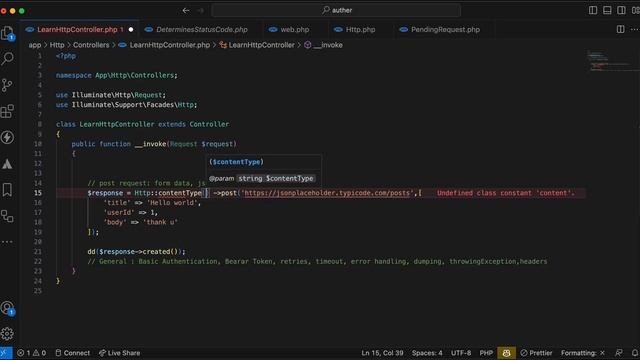Click the remote window indicator in status bar
Image resolution: width=640 pixels, height=360 pixels.
coord(6,353)
